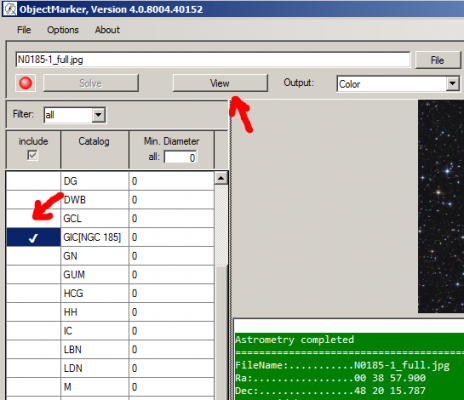The image size is (464, 400).
Task: Select the IC catalog name cell
Action: (x=95, y=331)
